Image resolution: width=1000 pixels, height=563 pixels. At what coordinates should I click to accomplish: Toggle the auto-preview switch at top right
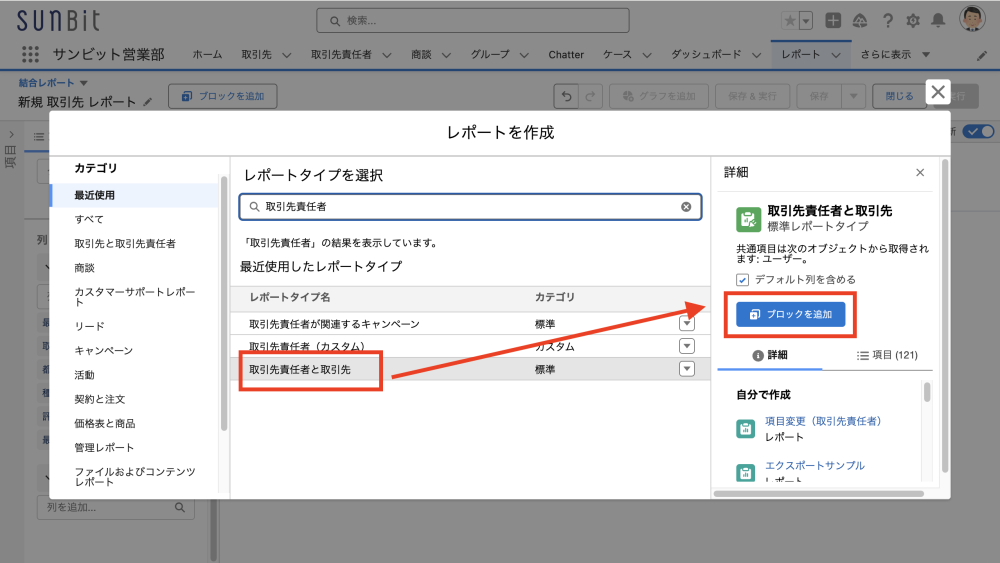click(x=979, y=131)
